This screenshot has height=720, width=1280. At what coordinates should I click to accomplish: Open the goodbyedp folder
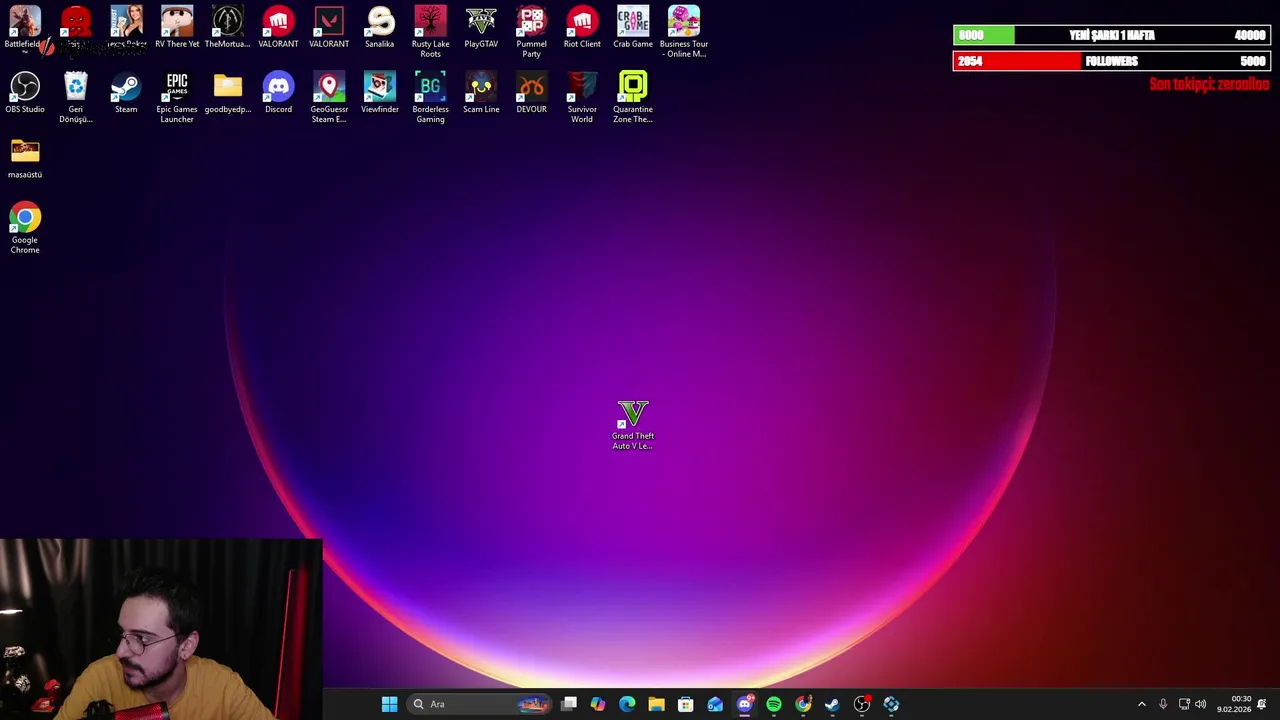point(227,93)
